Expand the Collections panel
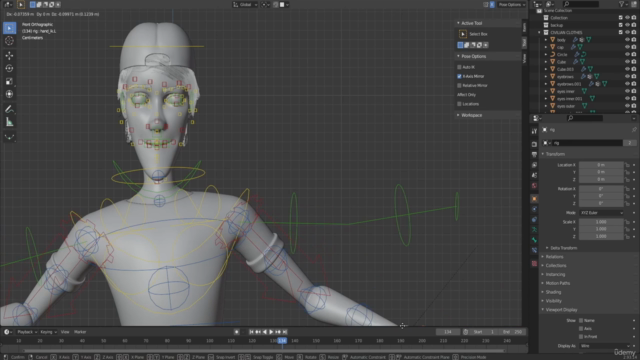Viewport: 640px width, 360px height. pyautogui.click(x=556, y=266)
